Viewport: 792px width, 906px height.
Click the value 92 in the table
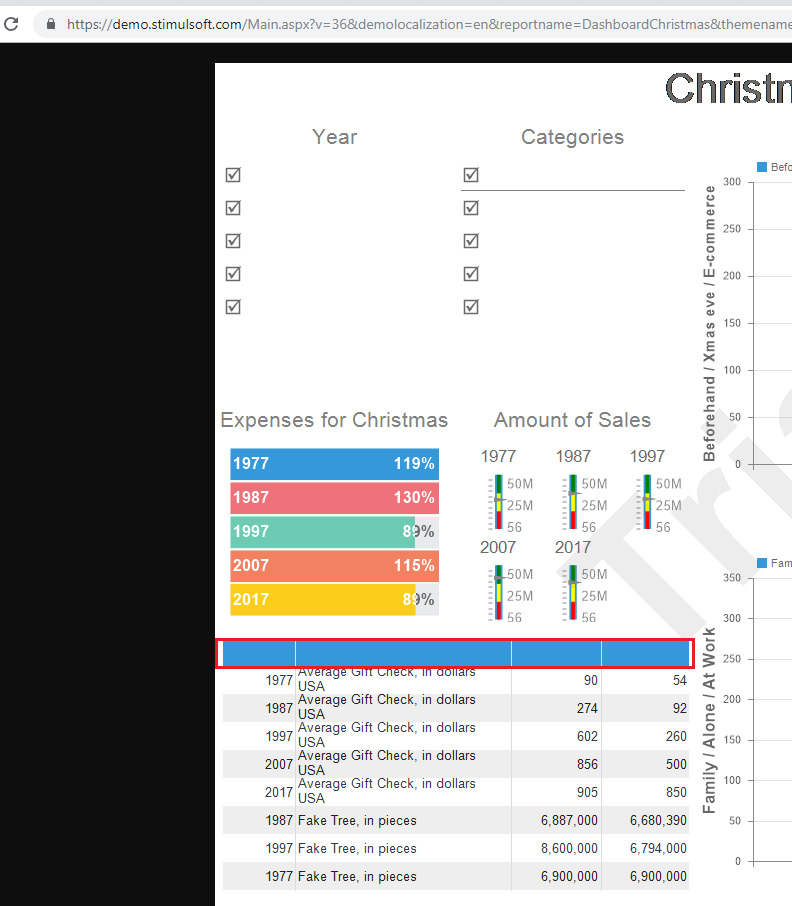click(x=679, y=708)
